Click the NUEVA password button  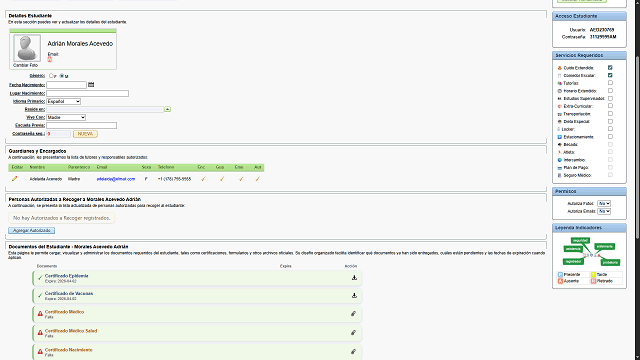(x=85, y=134)
